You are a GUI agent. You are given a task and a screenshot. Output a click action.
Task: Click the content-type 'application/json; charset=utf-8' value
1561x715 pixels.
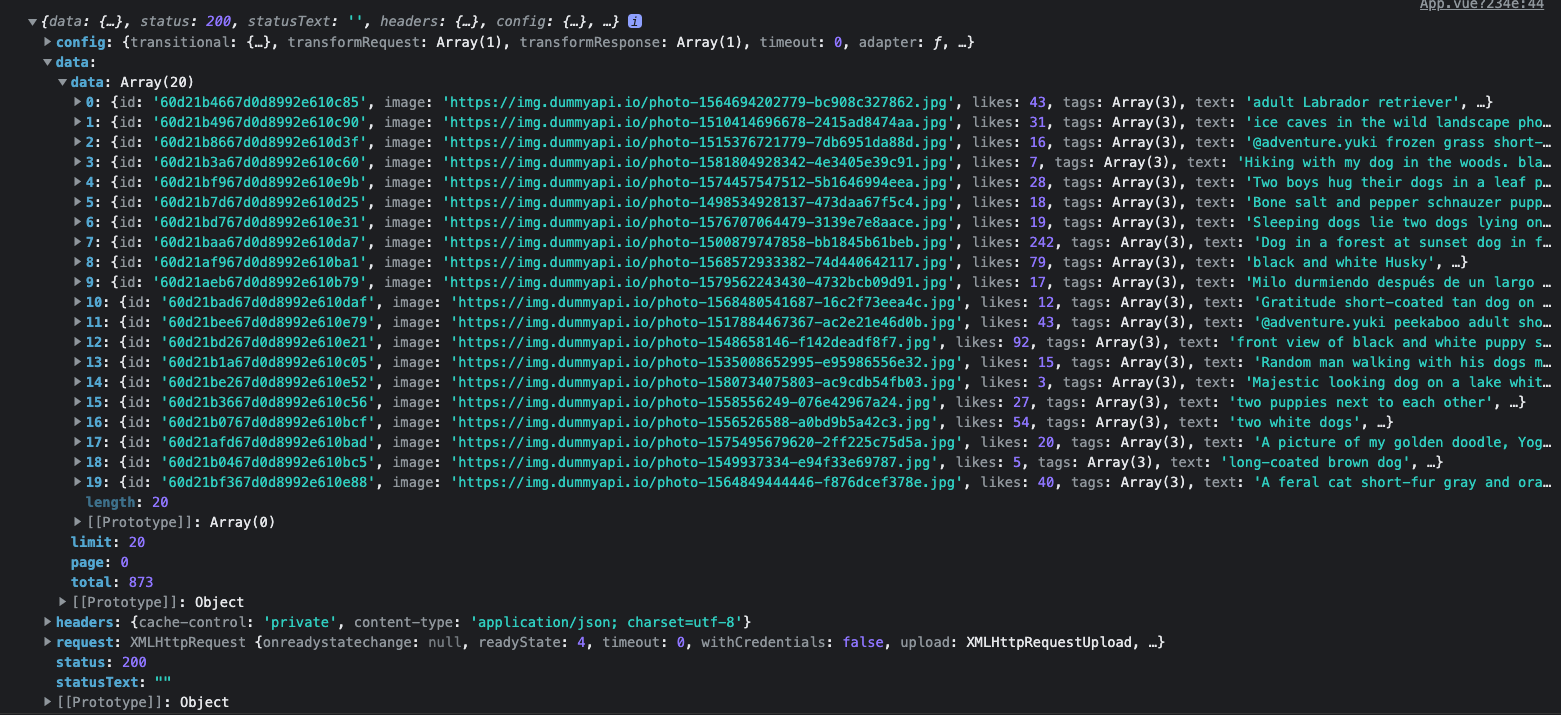pyautogui.click(x=607, y=622)
